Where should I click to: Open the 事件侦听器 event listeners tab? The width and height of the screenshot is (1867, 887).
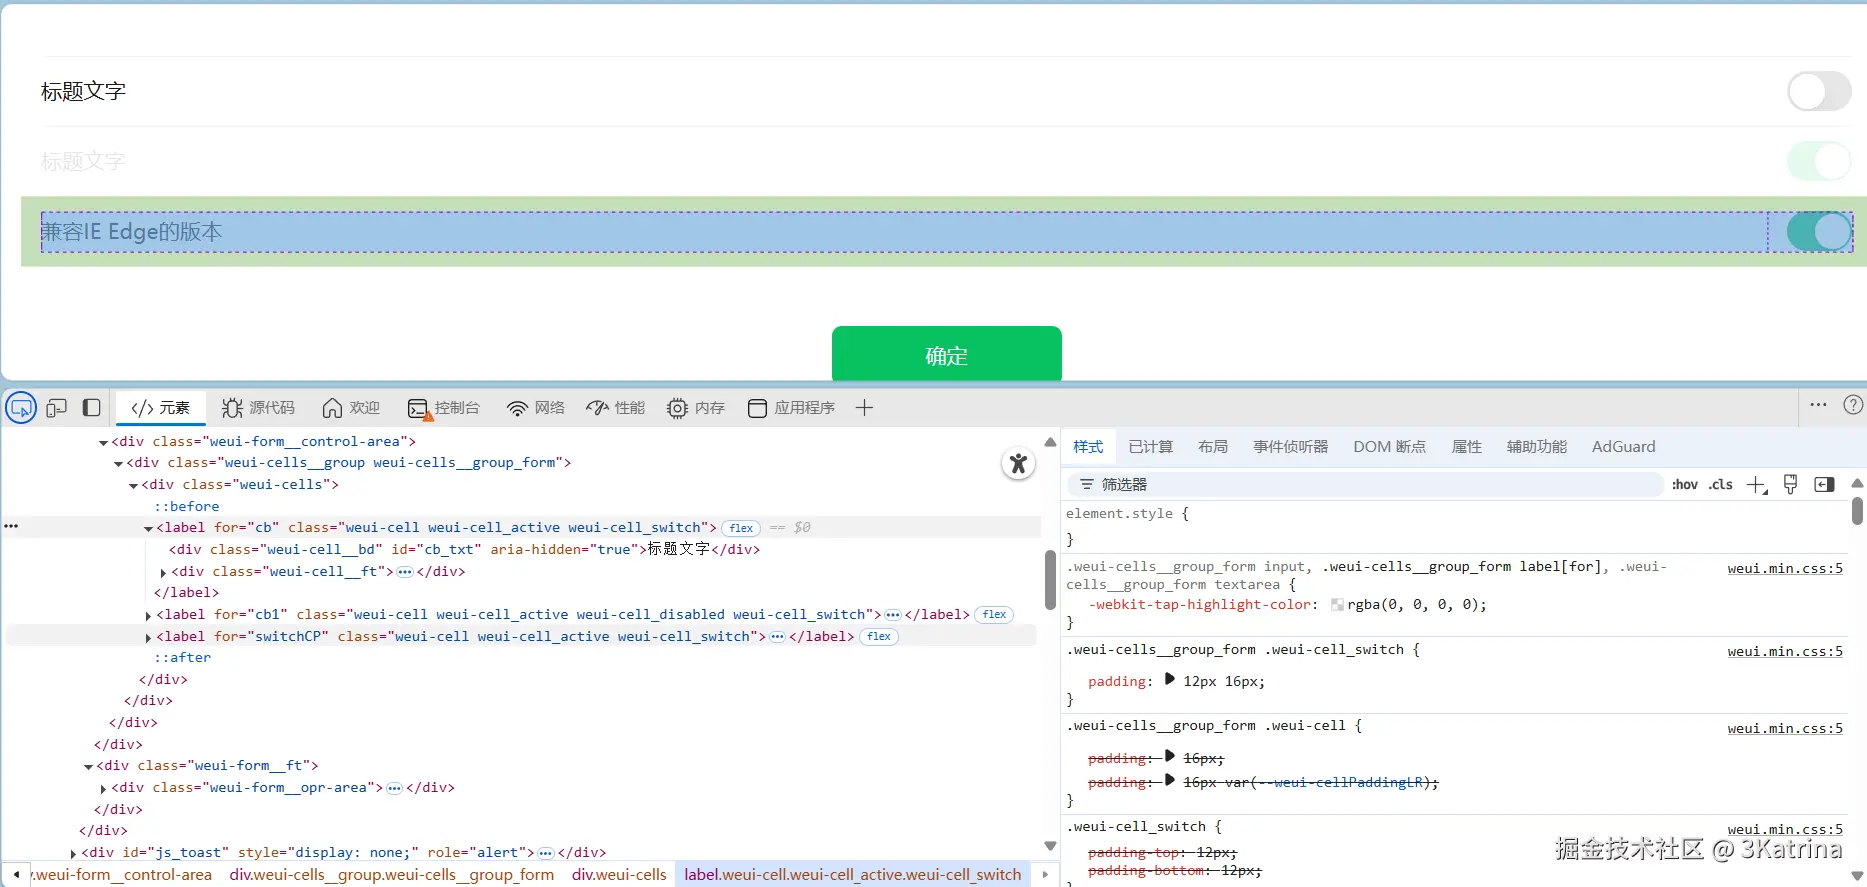tap(1291, 446)
